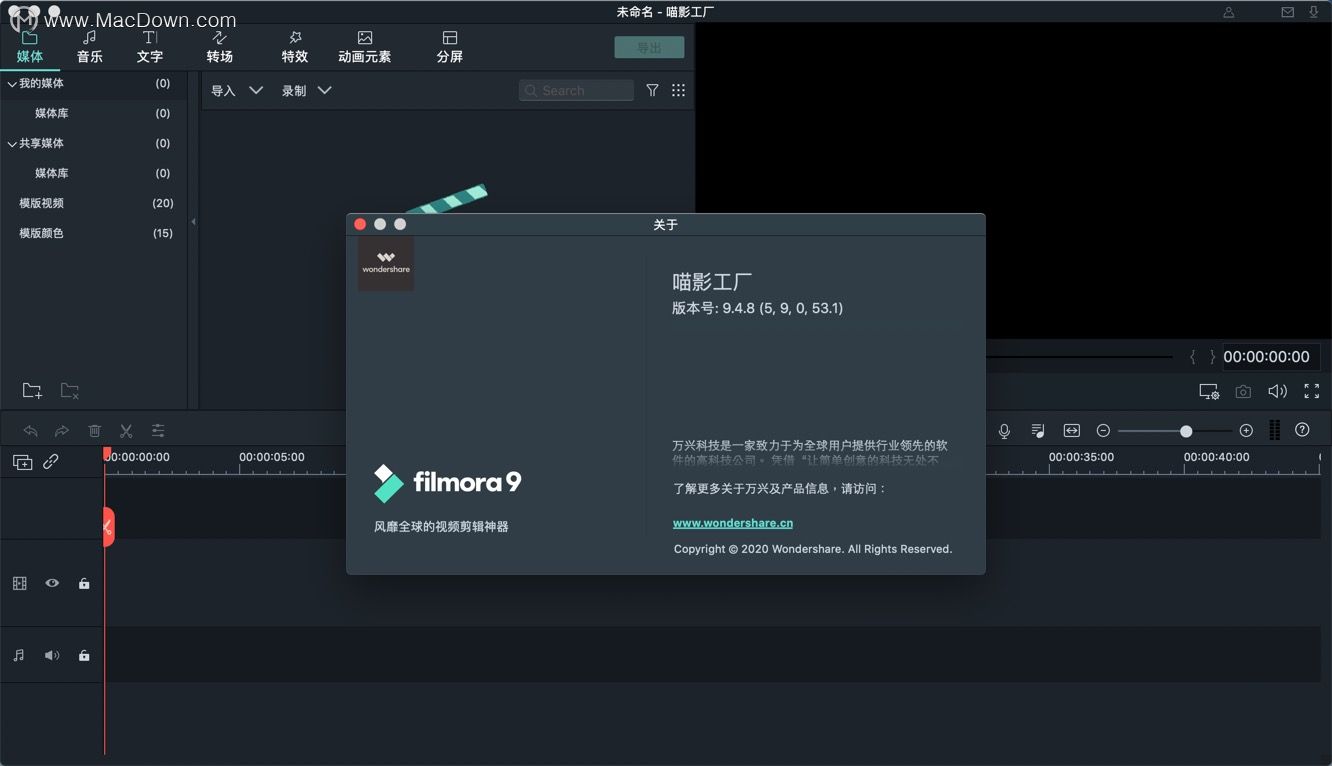Click the audio track music note icon

pyautogui.click(x=19, y=655)
